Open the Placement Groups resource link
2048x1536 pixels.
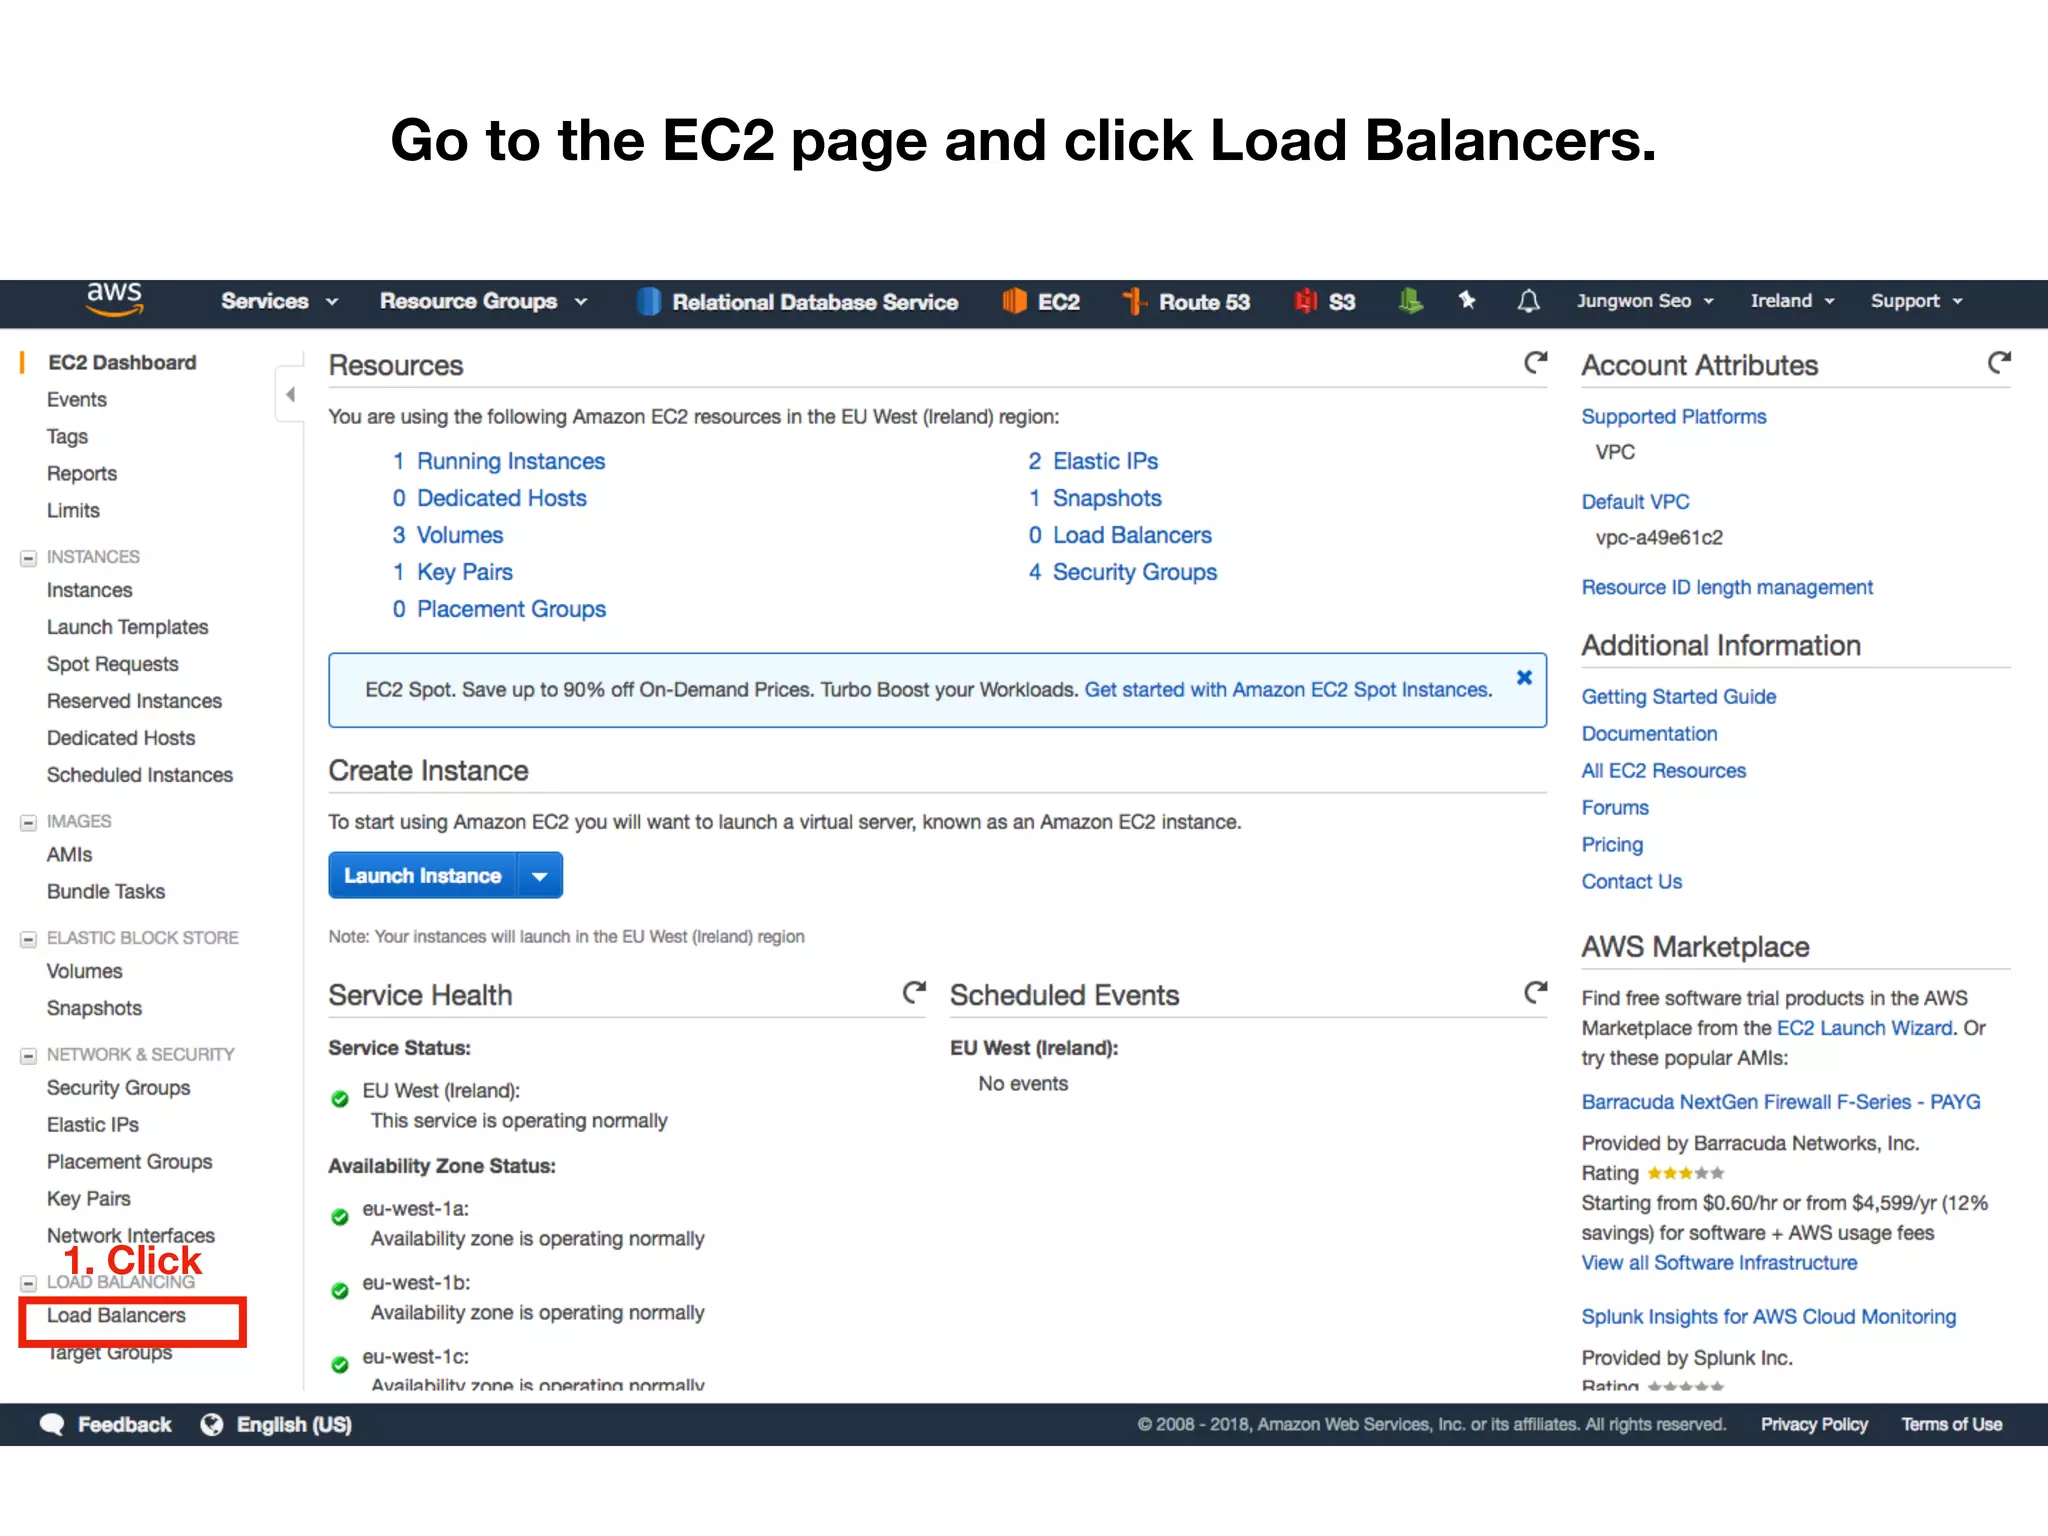511,609
